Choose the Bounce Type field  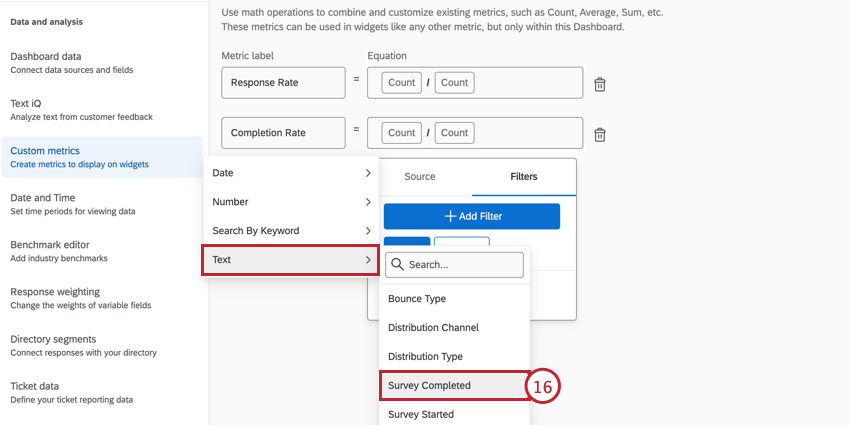pos(454,299)
